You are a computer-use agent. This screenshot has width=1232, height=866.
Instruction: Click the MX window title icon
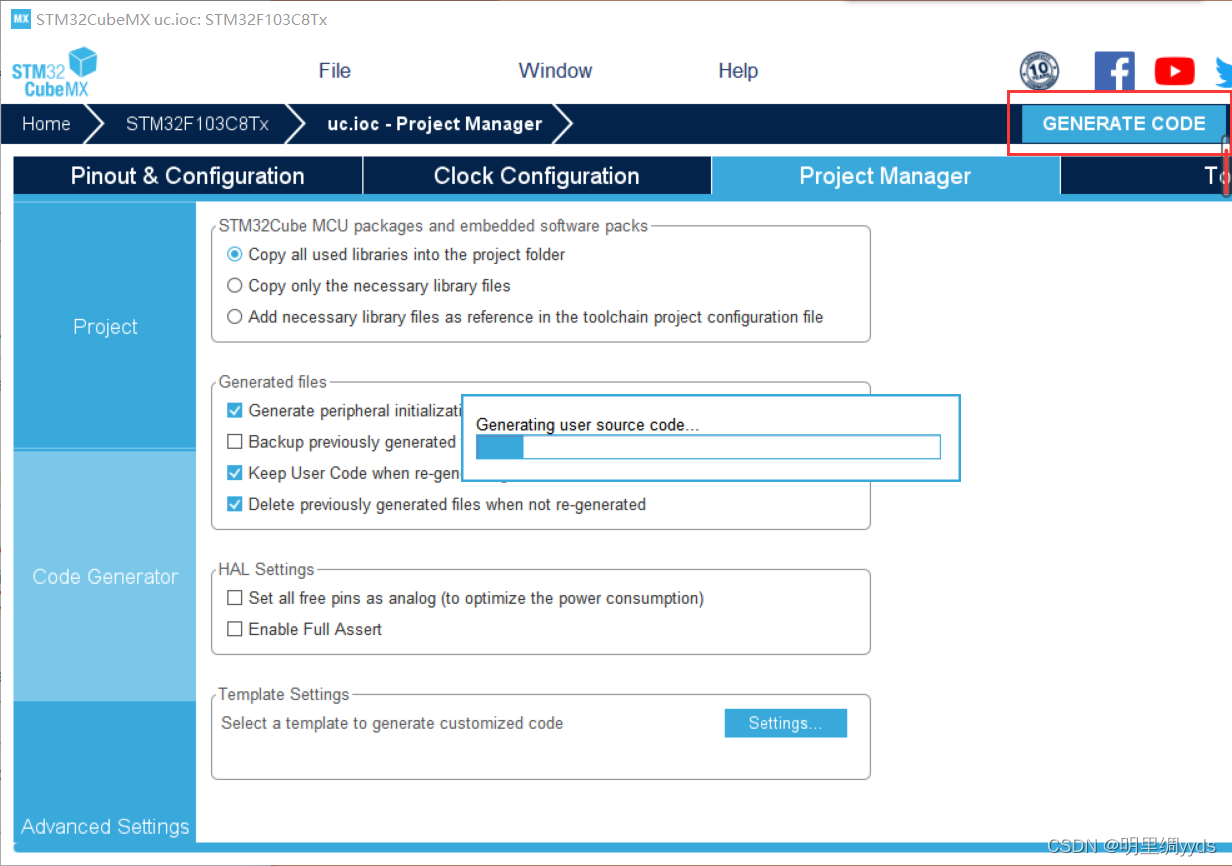coord(20,19)
